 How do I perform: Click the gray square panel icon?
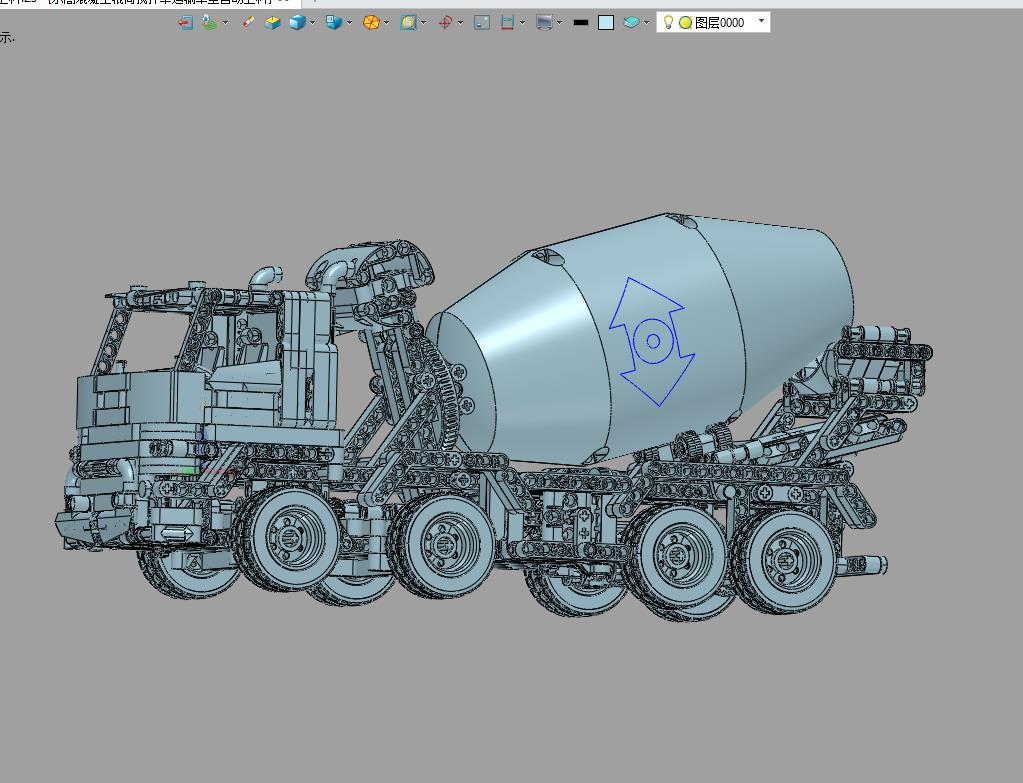tap(482, 23)
